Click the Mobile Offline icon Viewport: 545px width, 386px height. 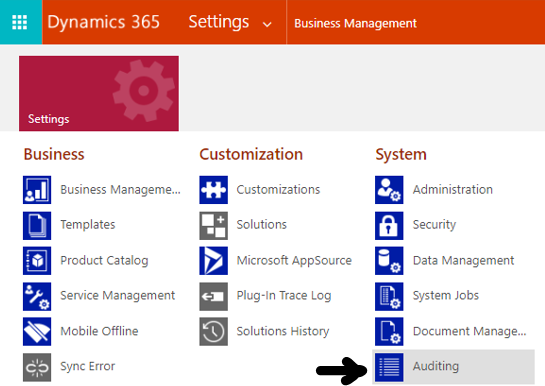pyautogui.click(x=37, y=331)
